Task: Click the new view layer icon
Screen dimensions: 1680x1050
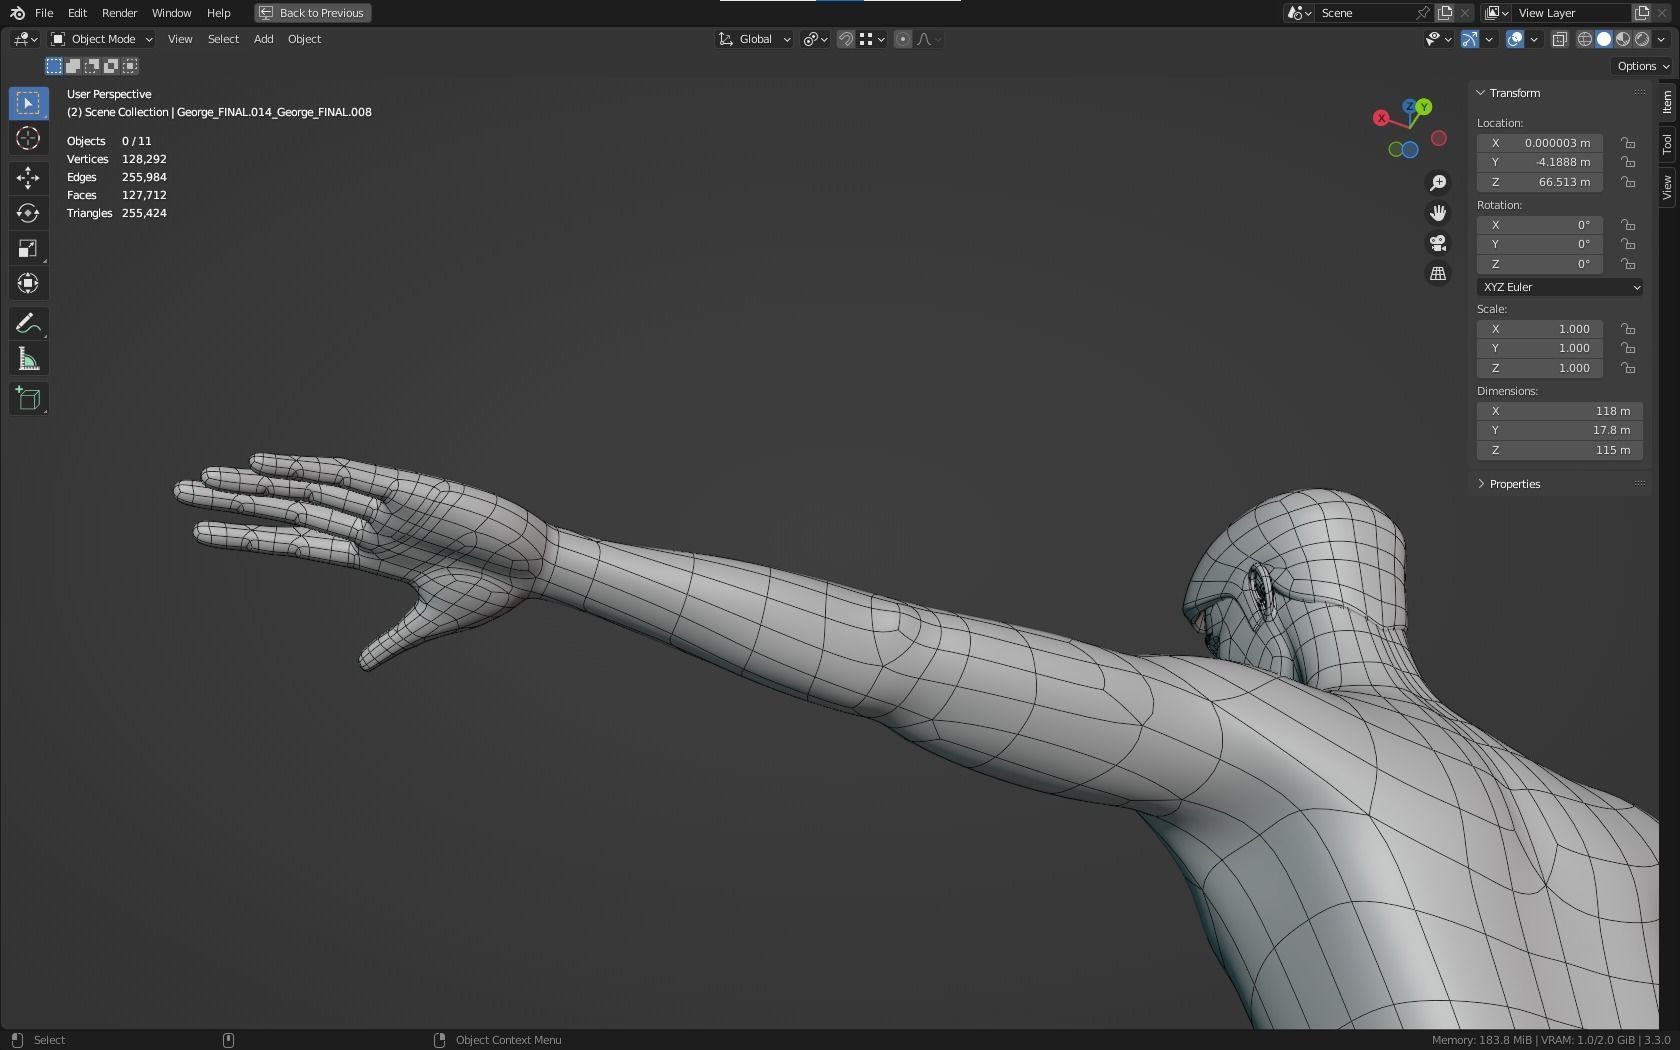Action: [x=1642, y=13]
